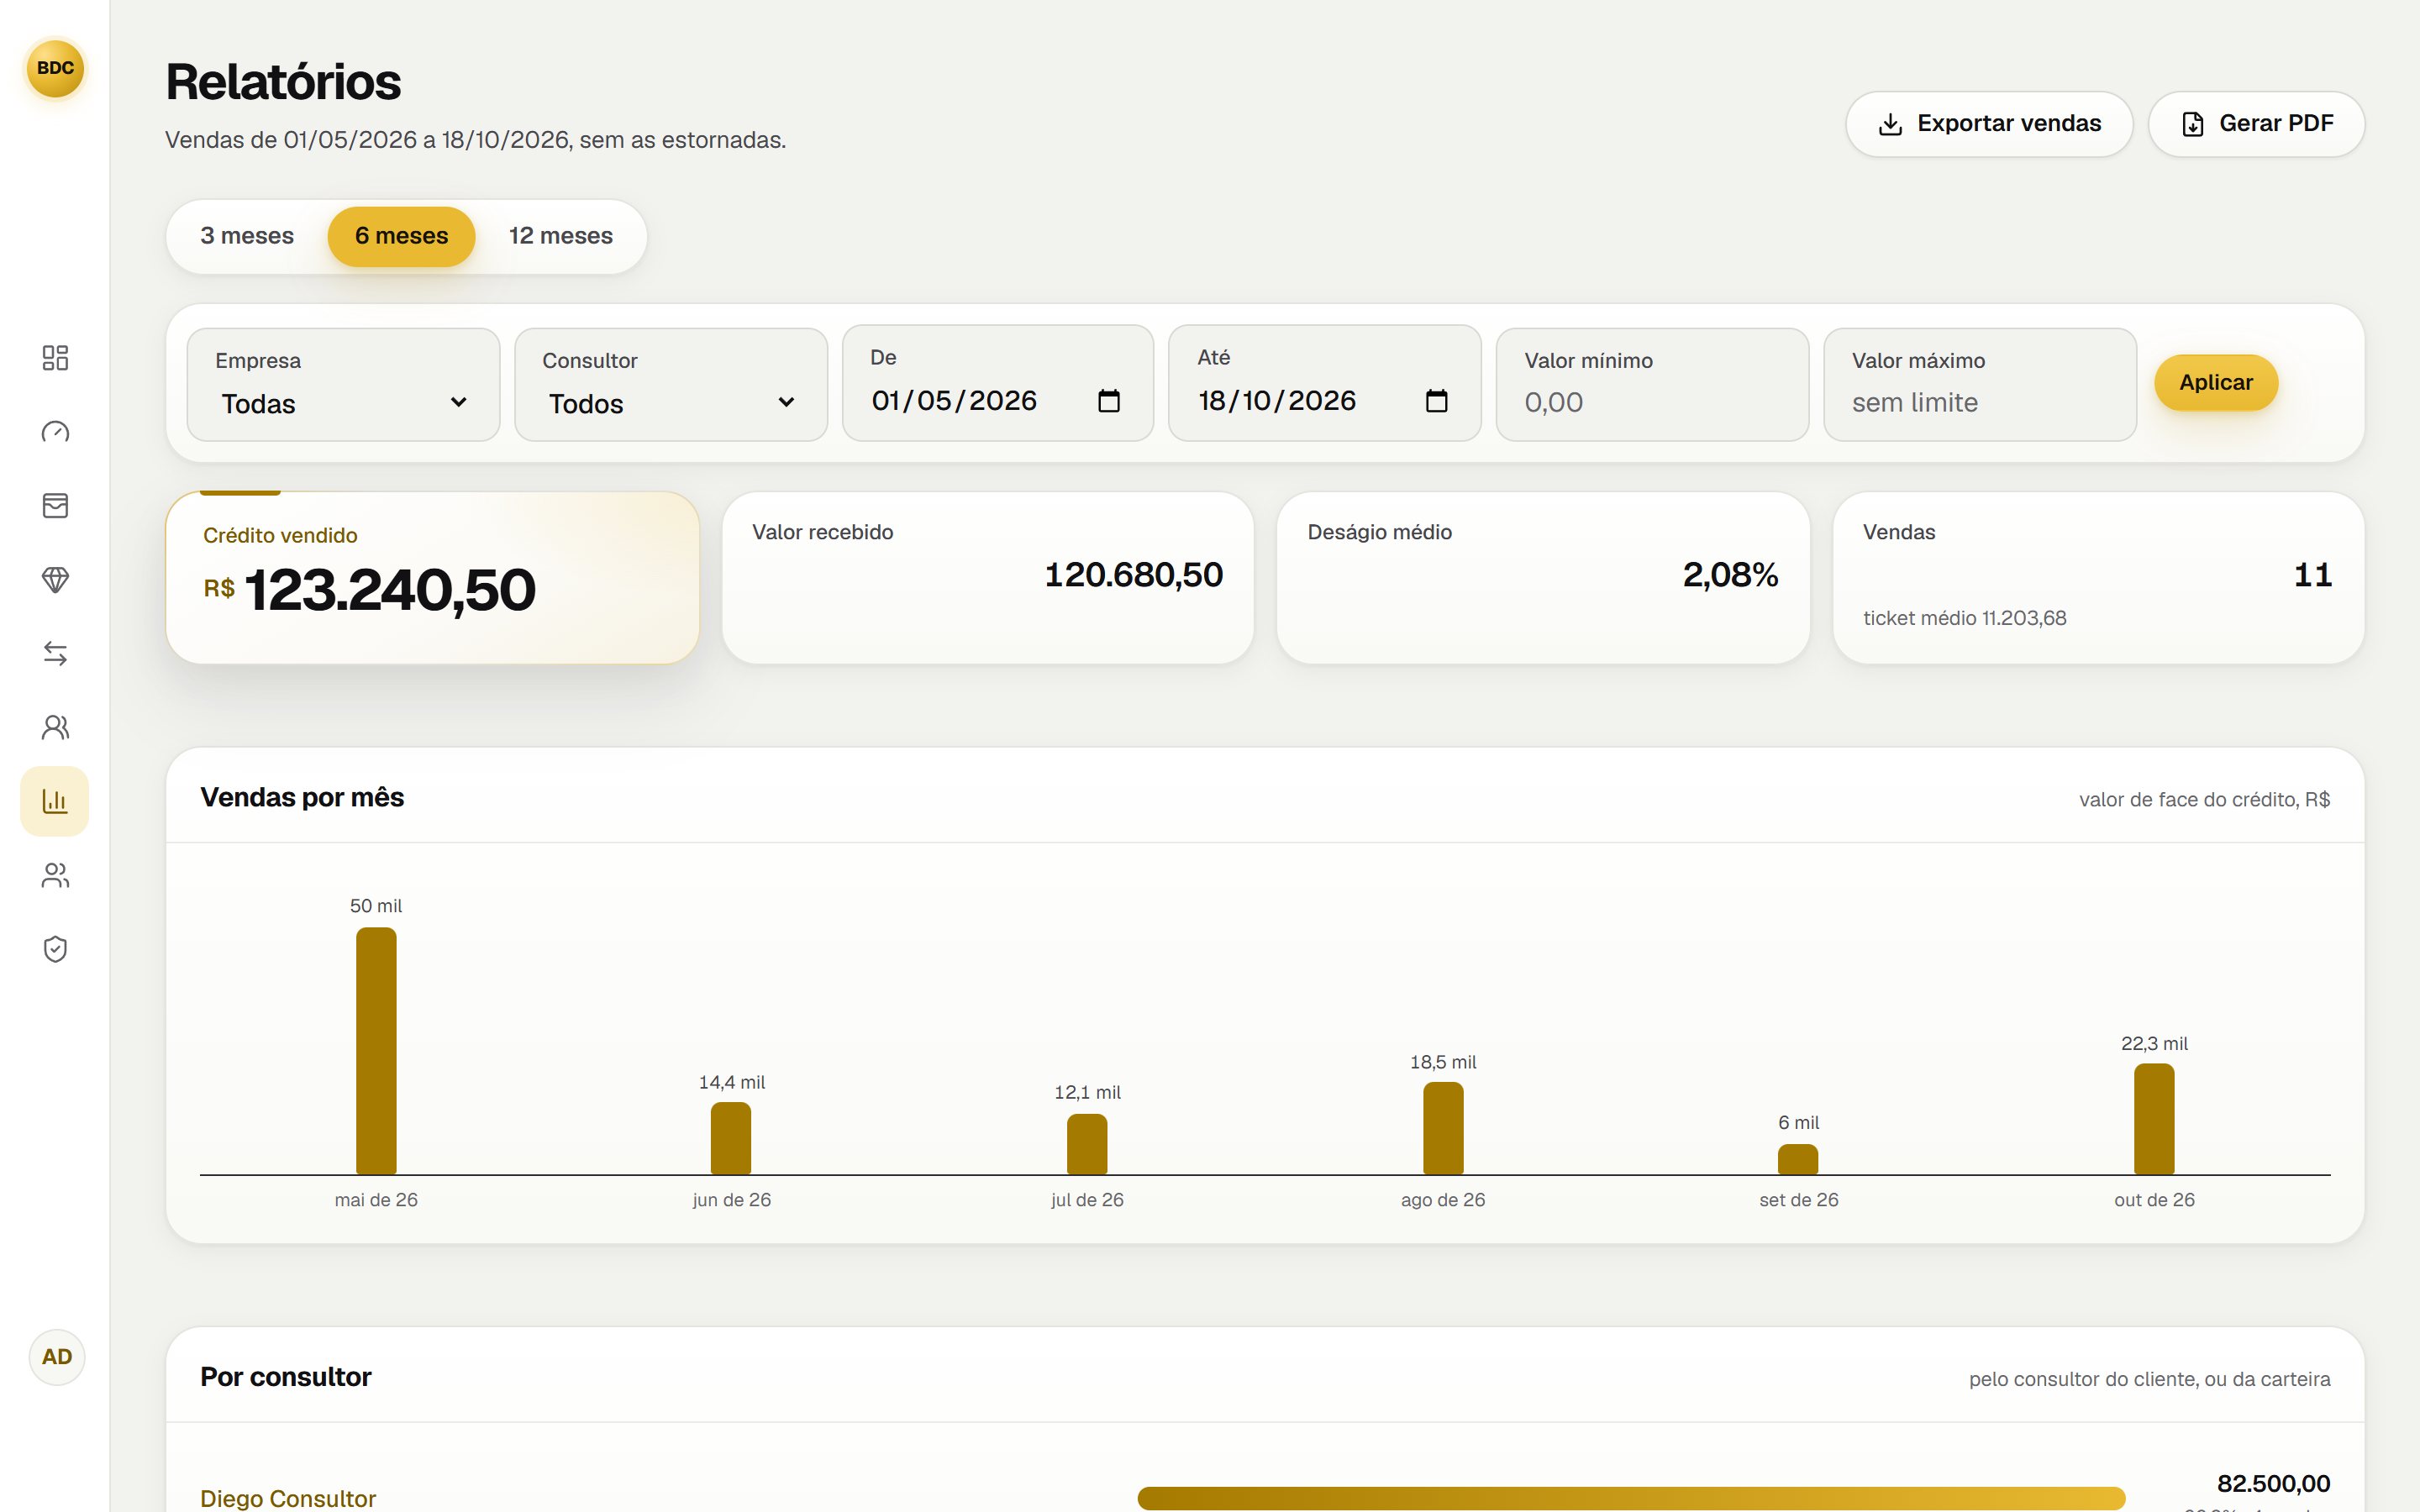
Task: Click the Até date 18/10/2026 field
Action: pos(1324,383)
